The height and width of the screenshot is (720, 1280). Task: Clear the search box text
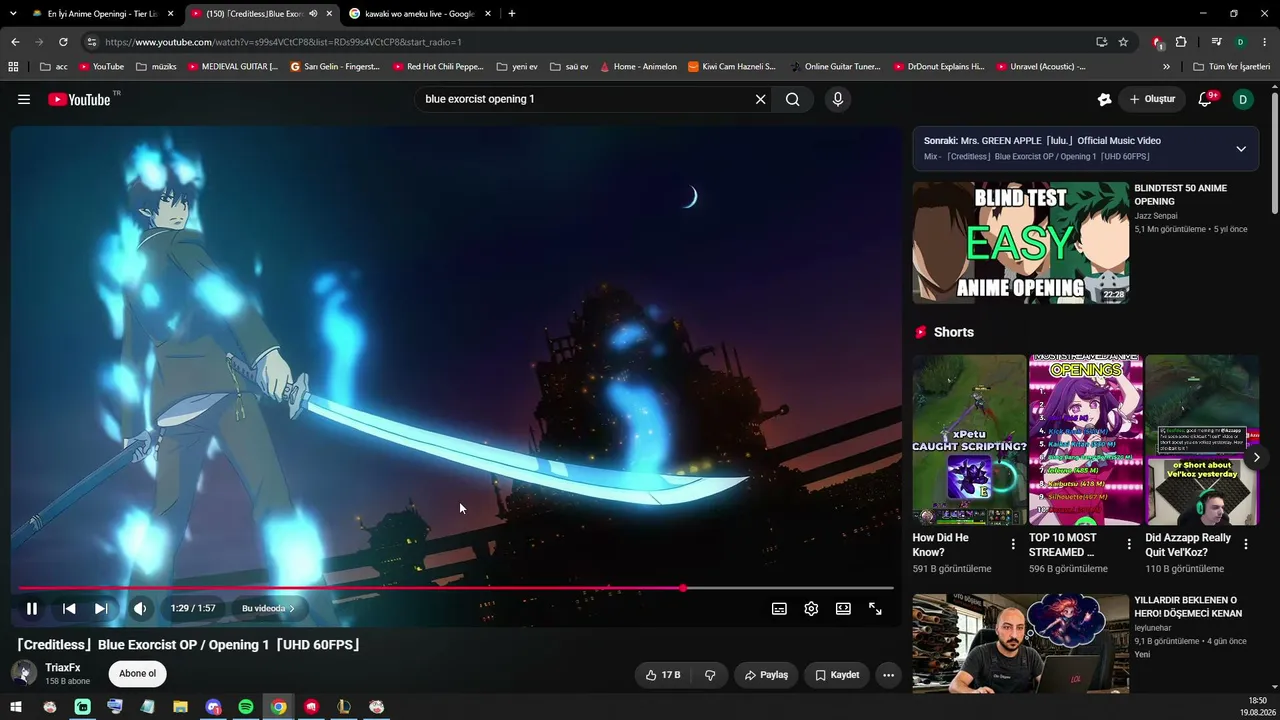point(760,99)
